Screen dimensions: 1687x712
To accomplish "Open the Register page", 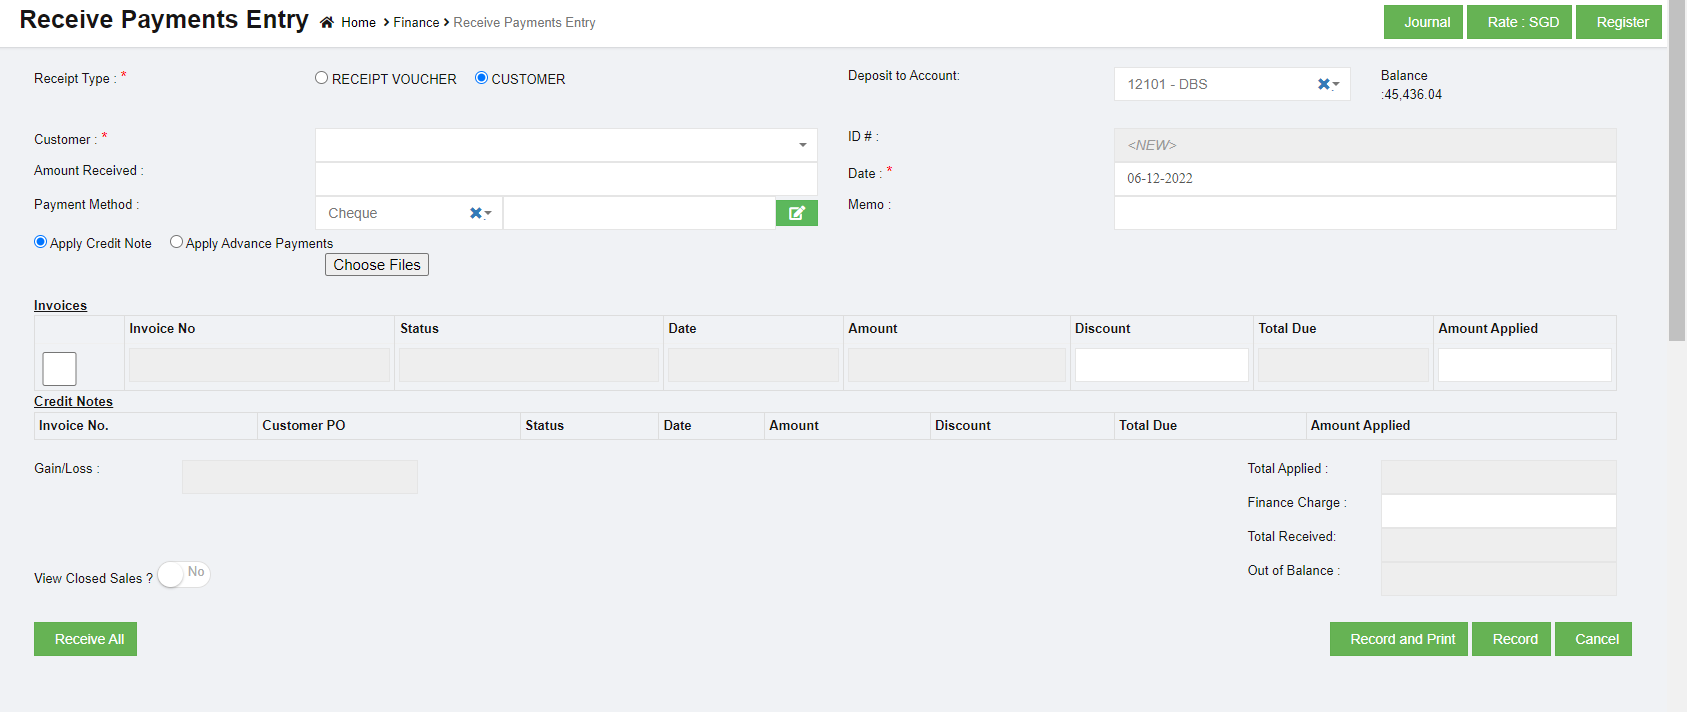I will coord(1618,22).
